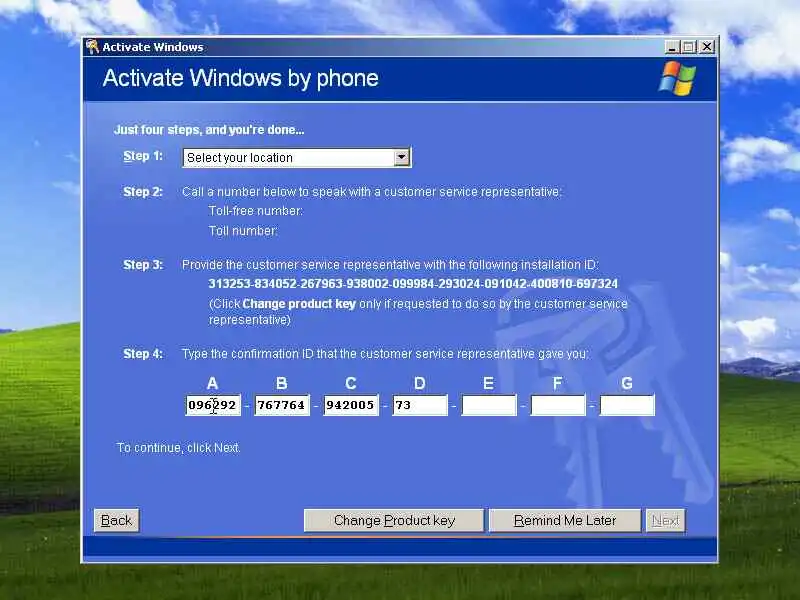Click the grayed-out Next button
The height and width of the screenshot is (600, 800).
coord(665,520)
